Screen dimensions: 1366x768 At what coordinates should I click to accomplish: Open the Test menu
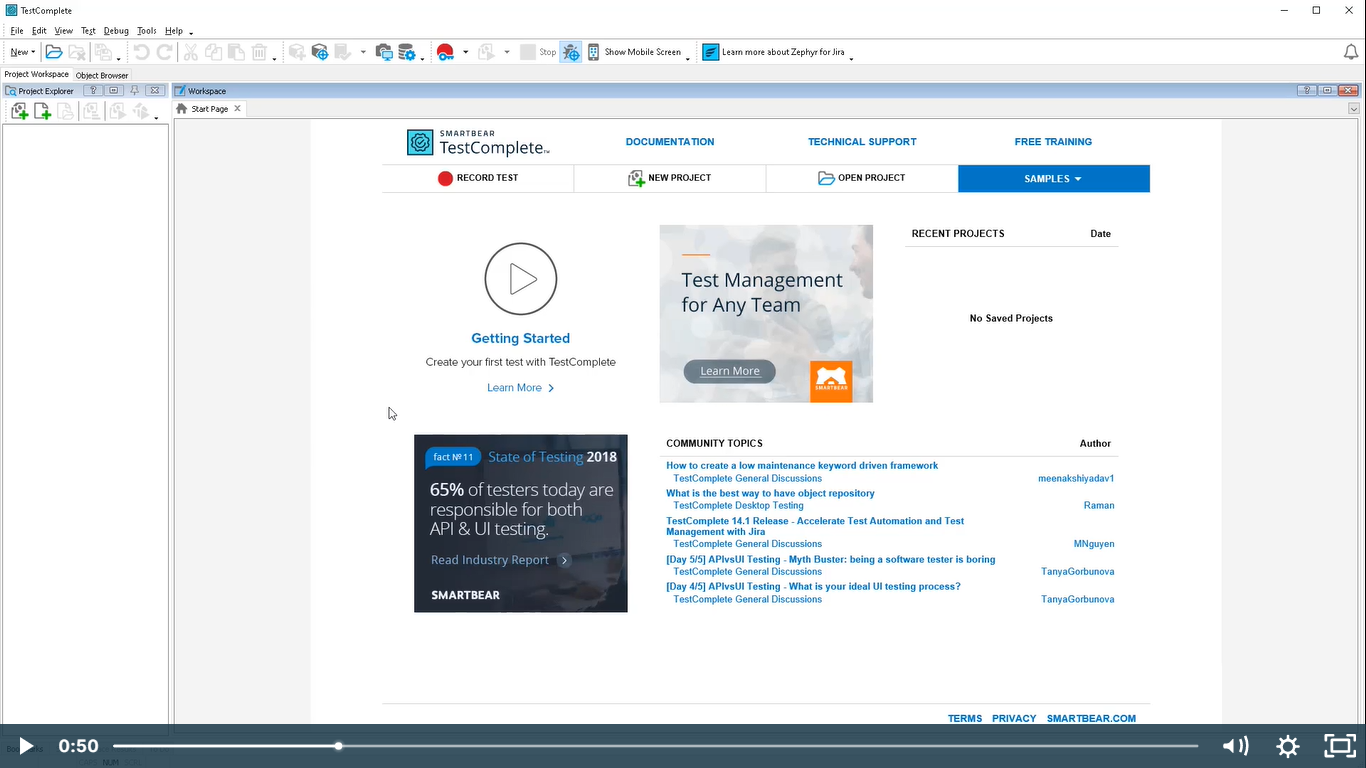(88, 31)
